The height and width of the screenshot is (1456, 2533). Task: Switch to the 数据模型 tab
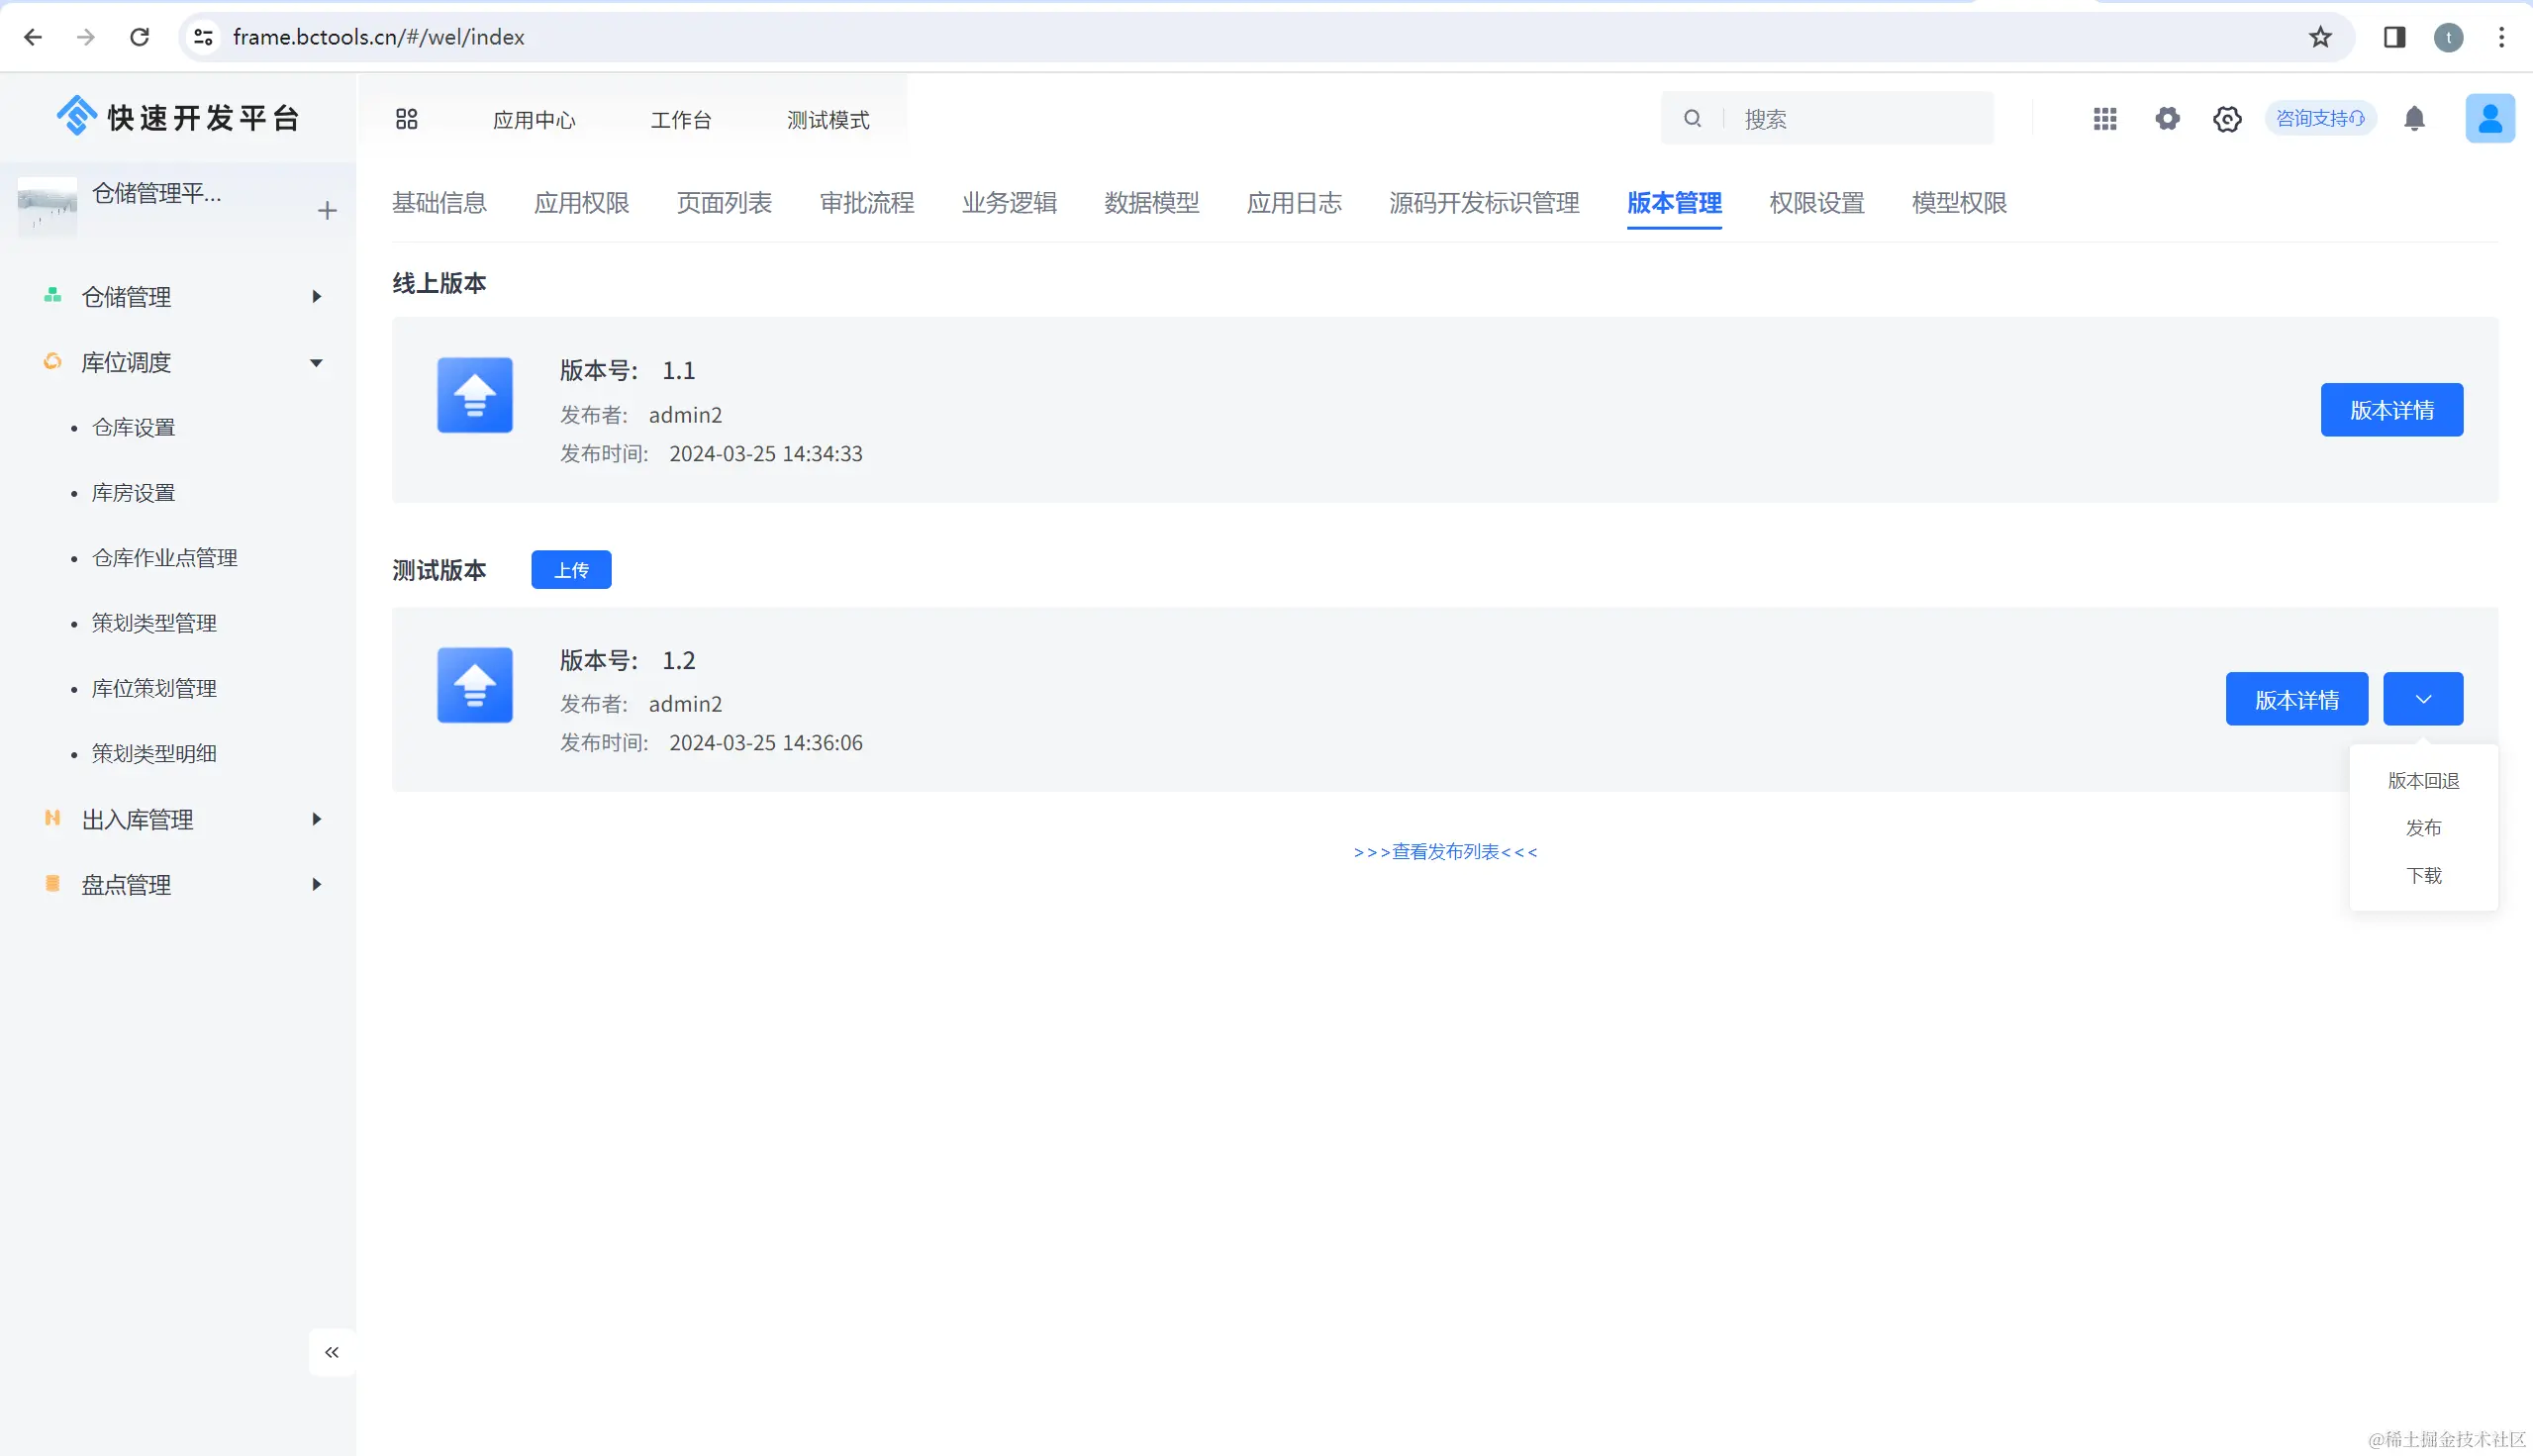(1151, 203)
